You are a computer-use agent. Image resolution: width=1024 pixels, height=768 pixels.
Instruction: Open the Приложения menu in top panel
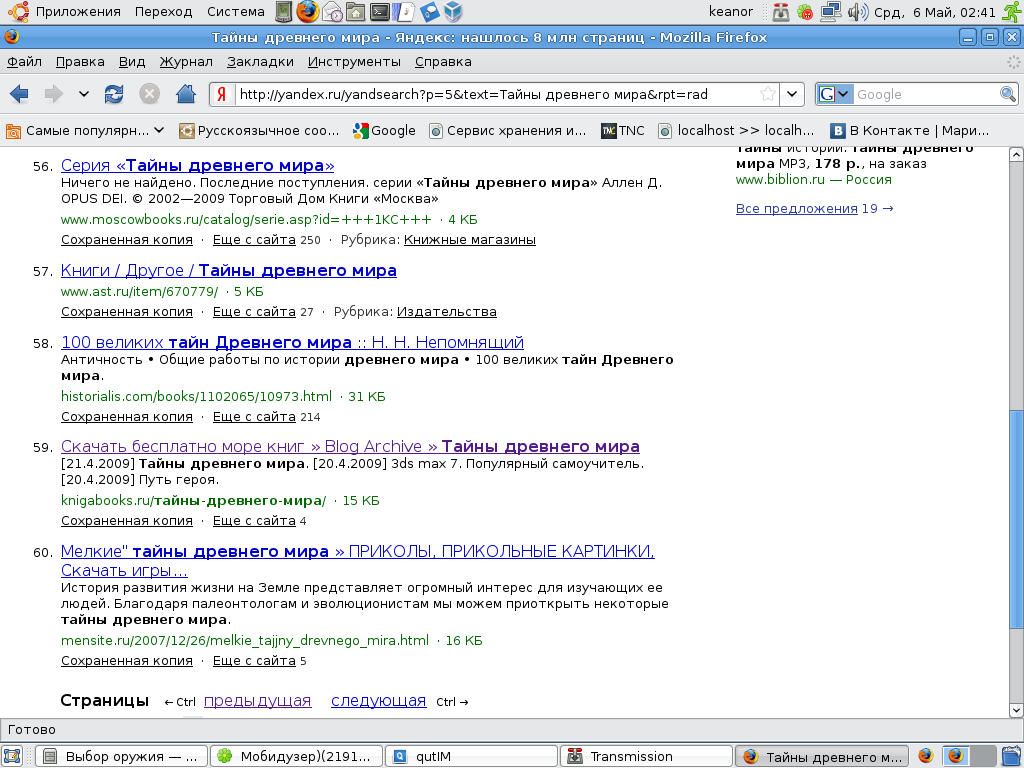coord(78,12)
